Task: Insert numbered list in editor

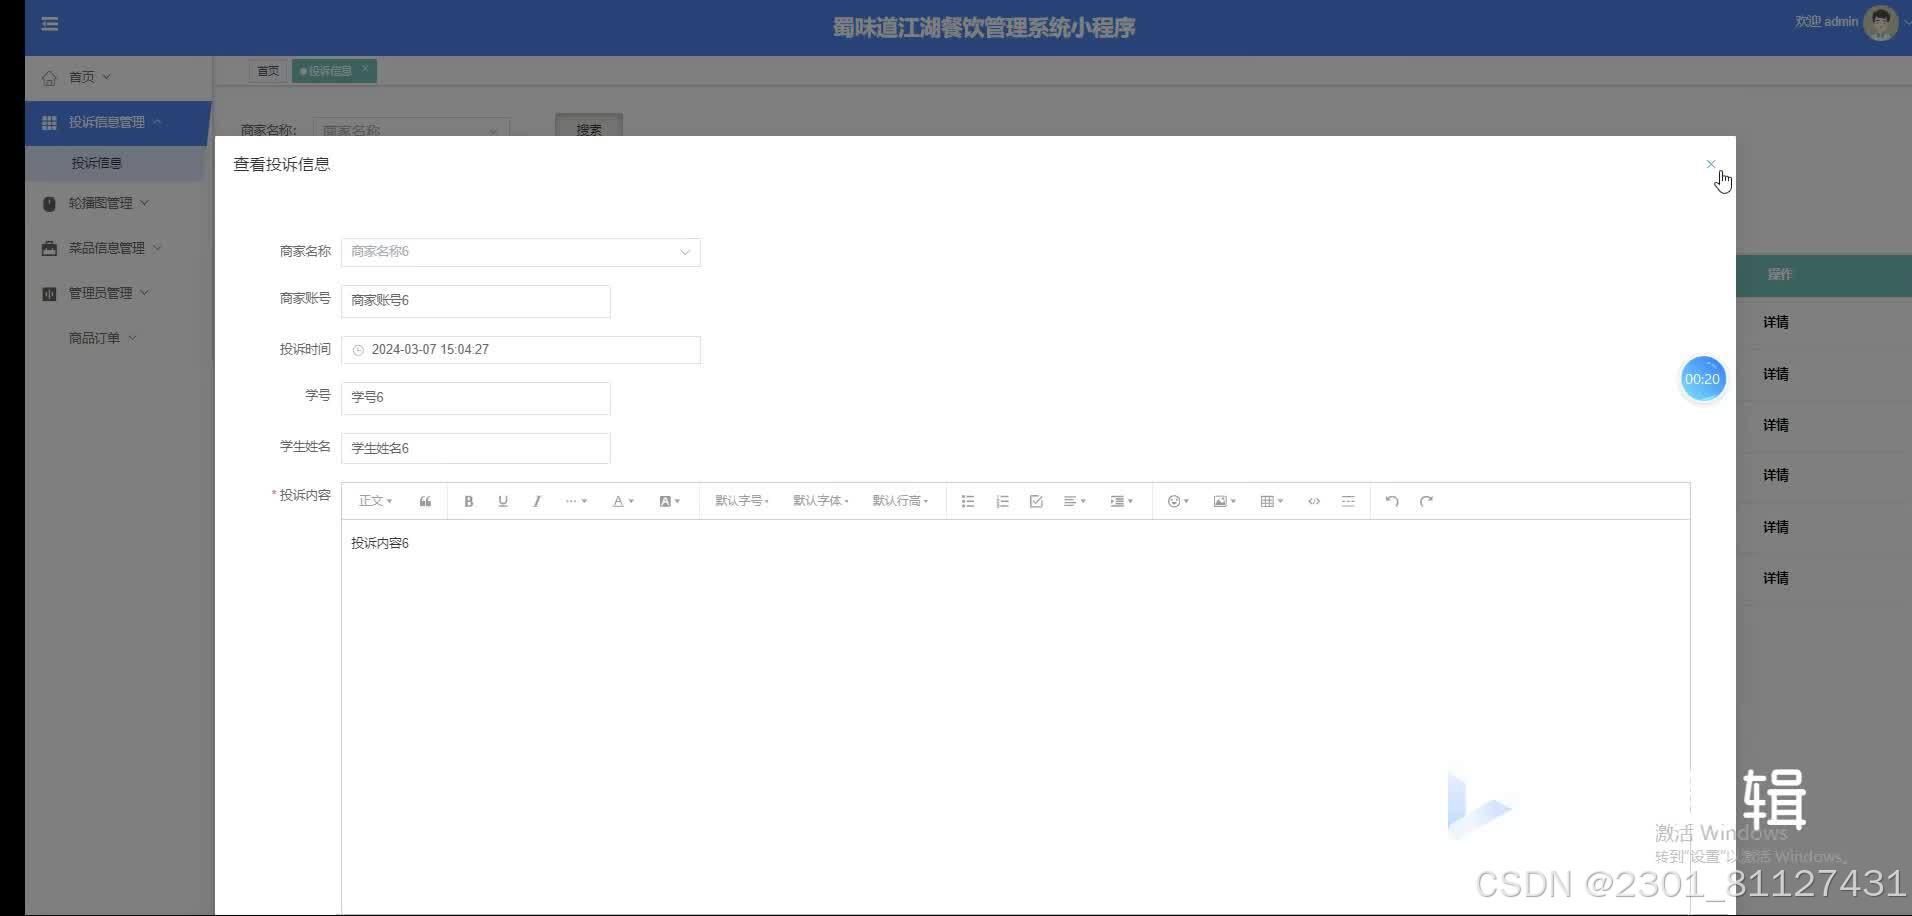Action: click(1001, 501)
